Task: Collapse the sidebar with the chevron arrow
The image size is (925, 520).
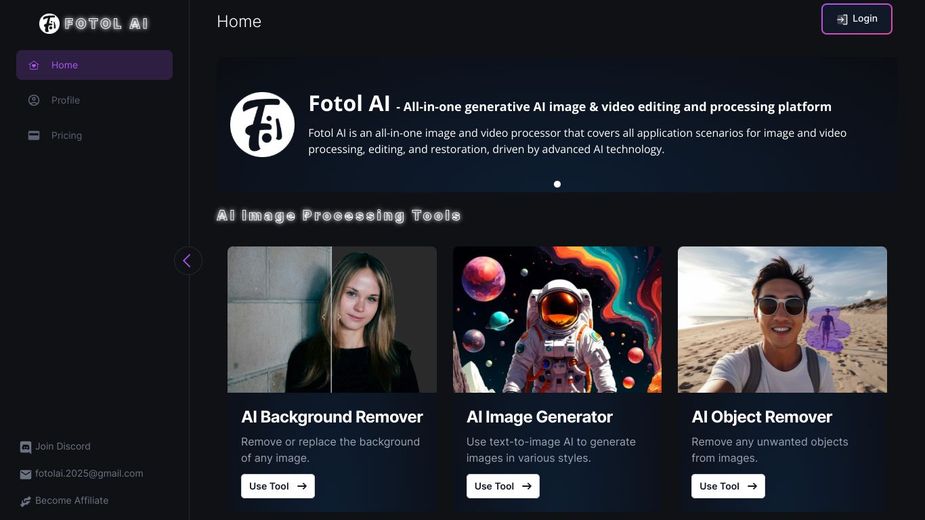Action: pos(187,261)
